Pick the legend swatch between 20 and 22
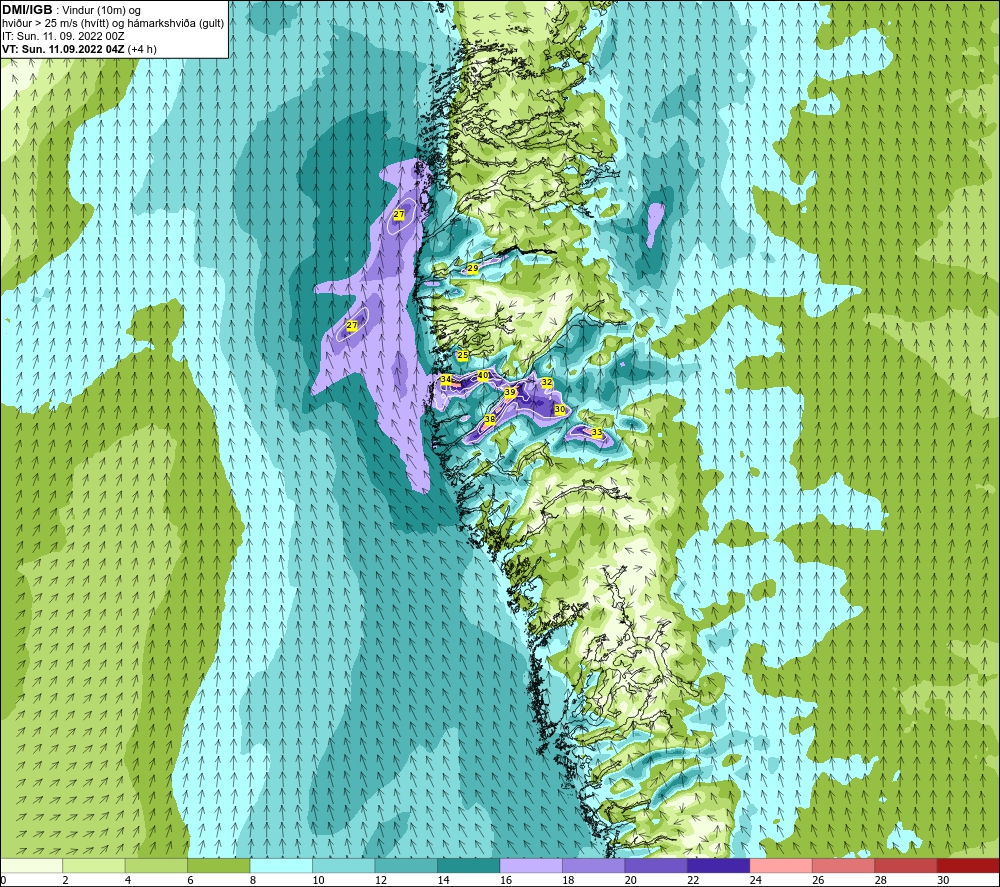Viewport: 1000px width, 887px height. 656,865
